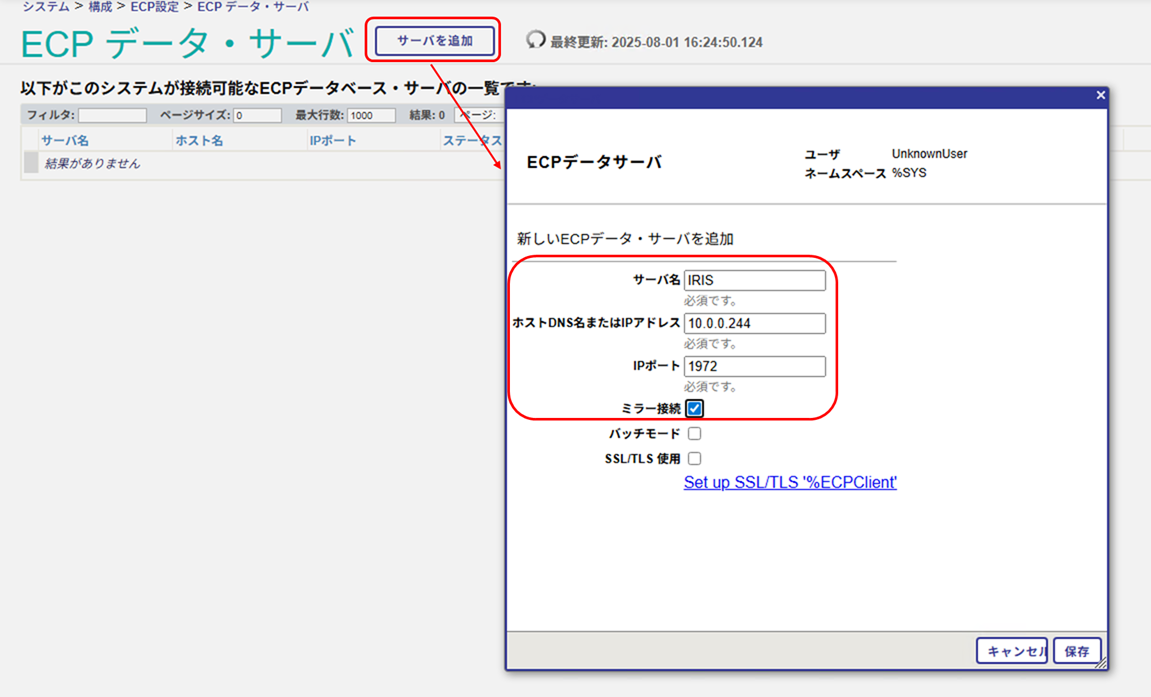
Task: Tick the SSL/TLS 使用 checkbox
Action: tap(694, 459)
